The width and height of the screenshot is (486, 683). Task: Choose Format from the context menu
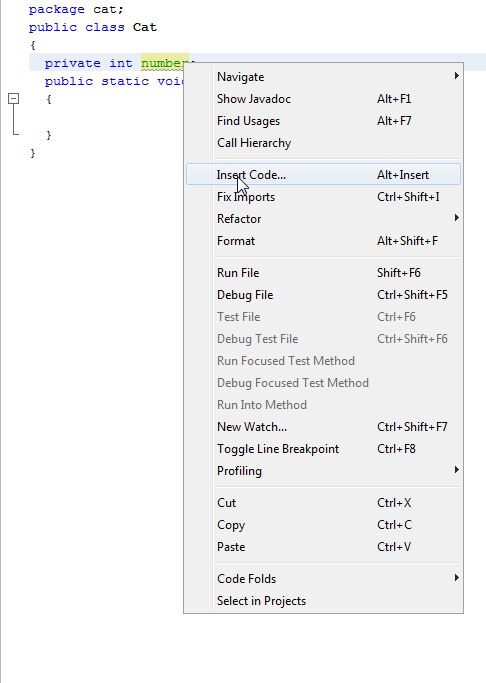point(323,241)
